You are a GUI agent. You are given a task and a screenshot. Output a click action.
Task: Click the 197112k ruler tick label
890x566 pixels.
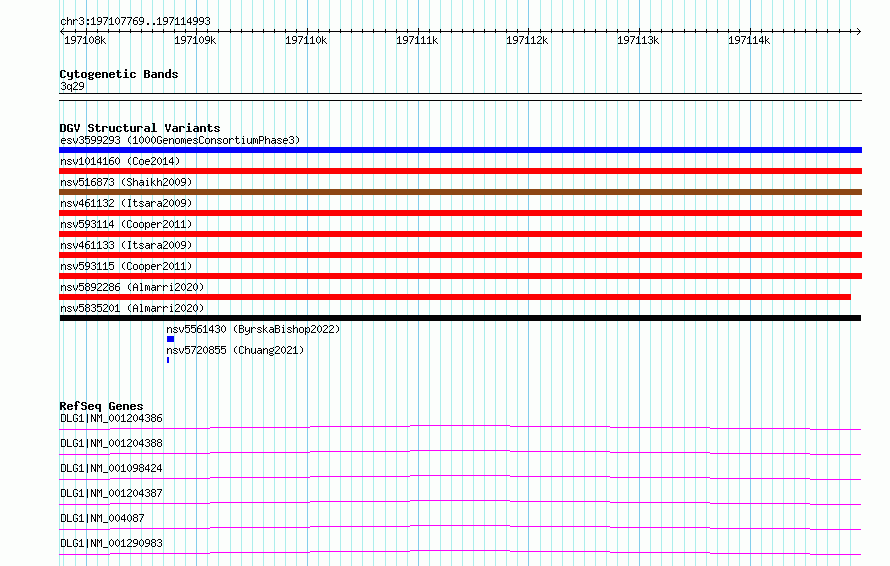(x=527, y=40)
